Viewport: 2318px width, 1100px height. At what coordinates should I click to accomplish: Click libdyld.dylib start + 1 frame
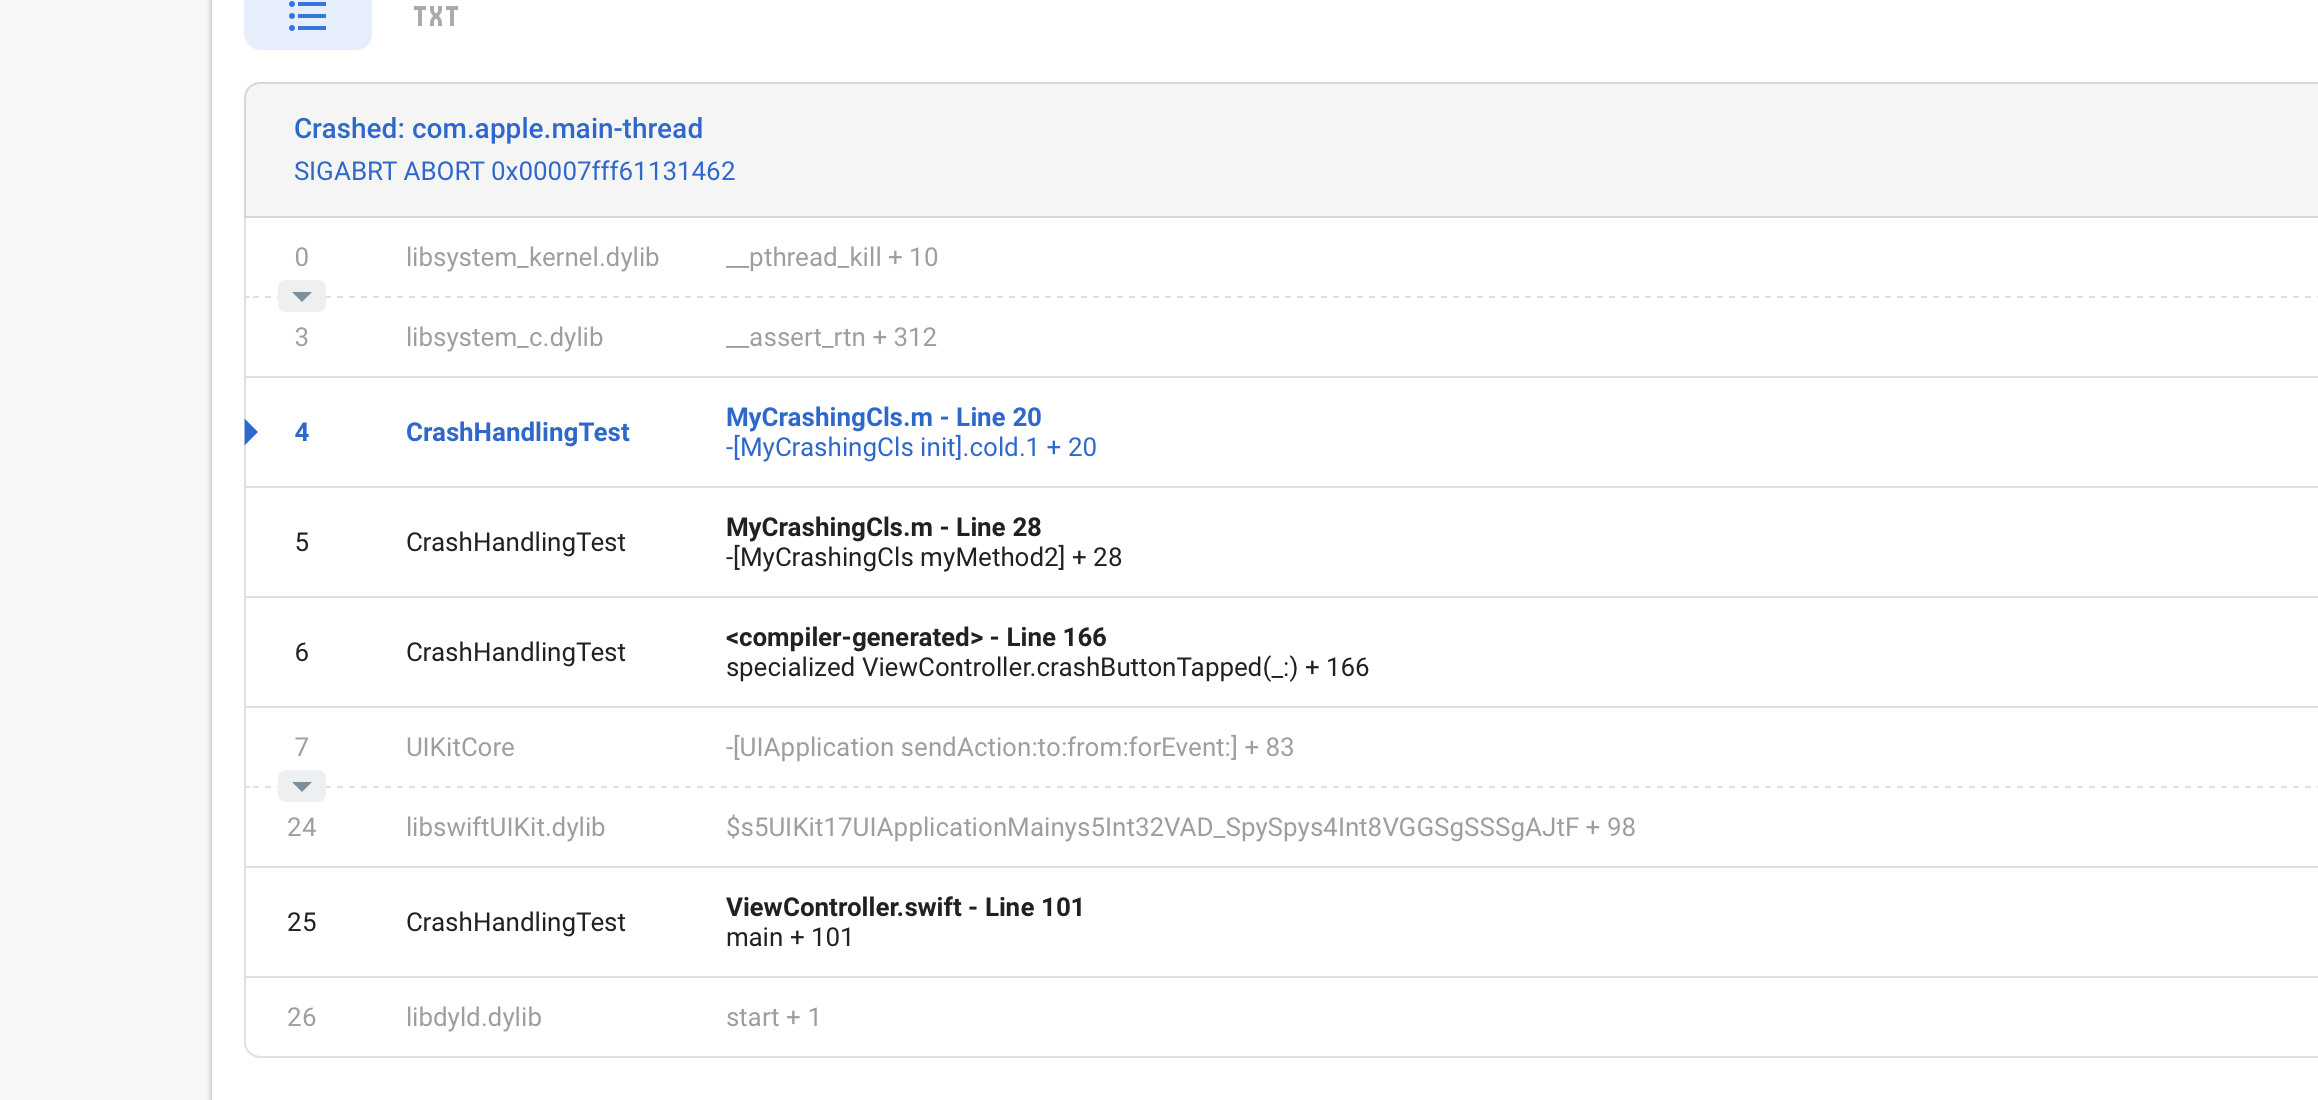click(772, 1017)
